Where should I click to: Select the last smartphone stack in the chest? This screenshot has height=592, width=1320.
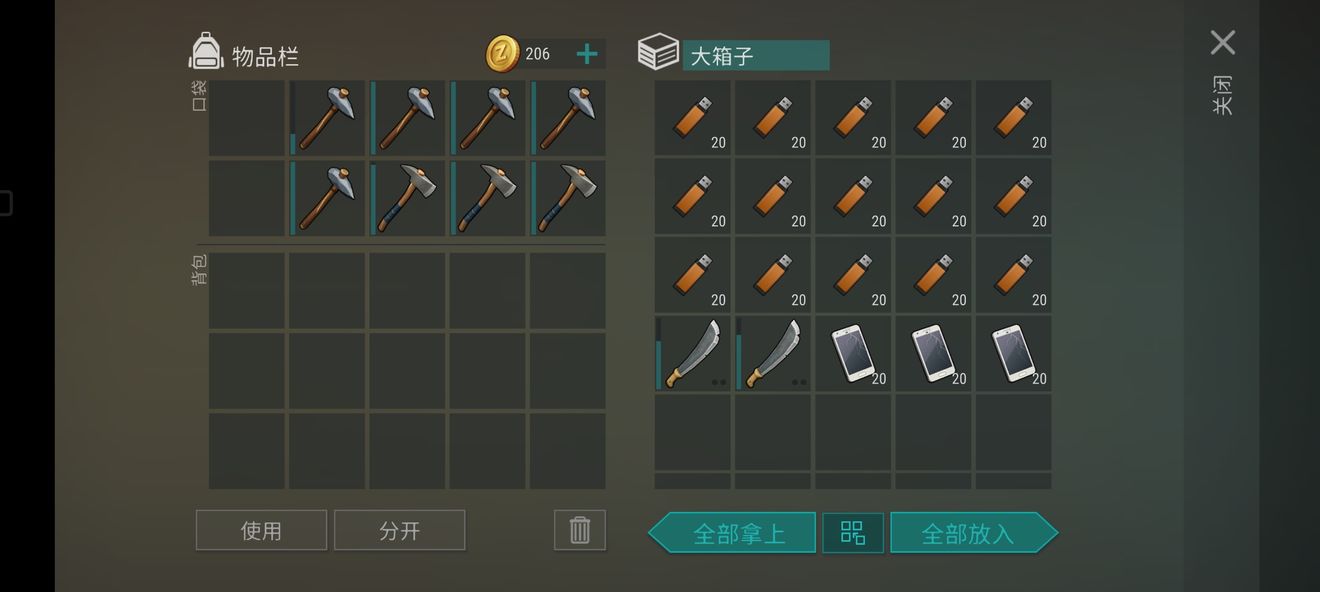click(1013, 353)
